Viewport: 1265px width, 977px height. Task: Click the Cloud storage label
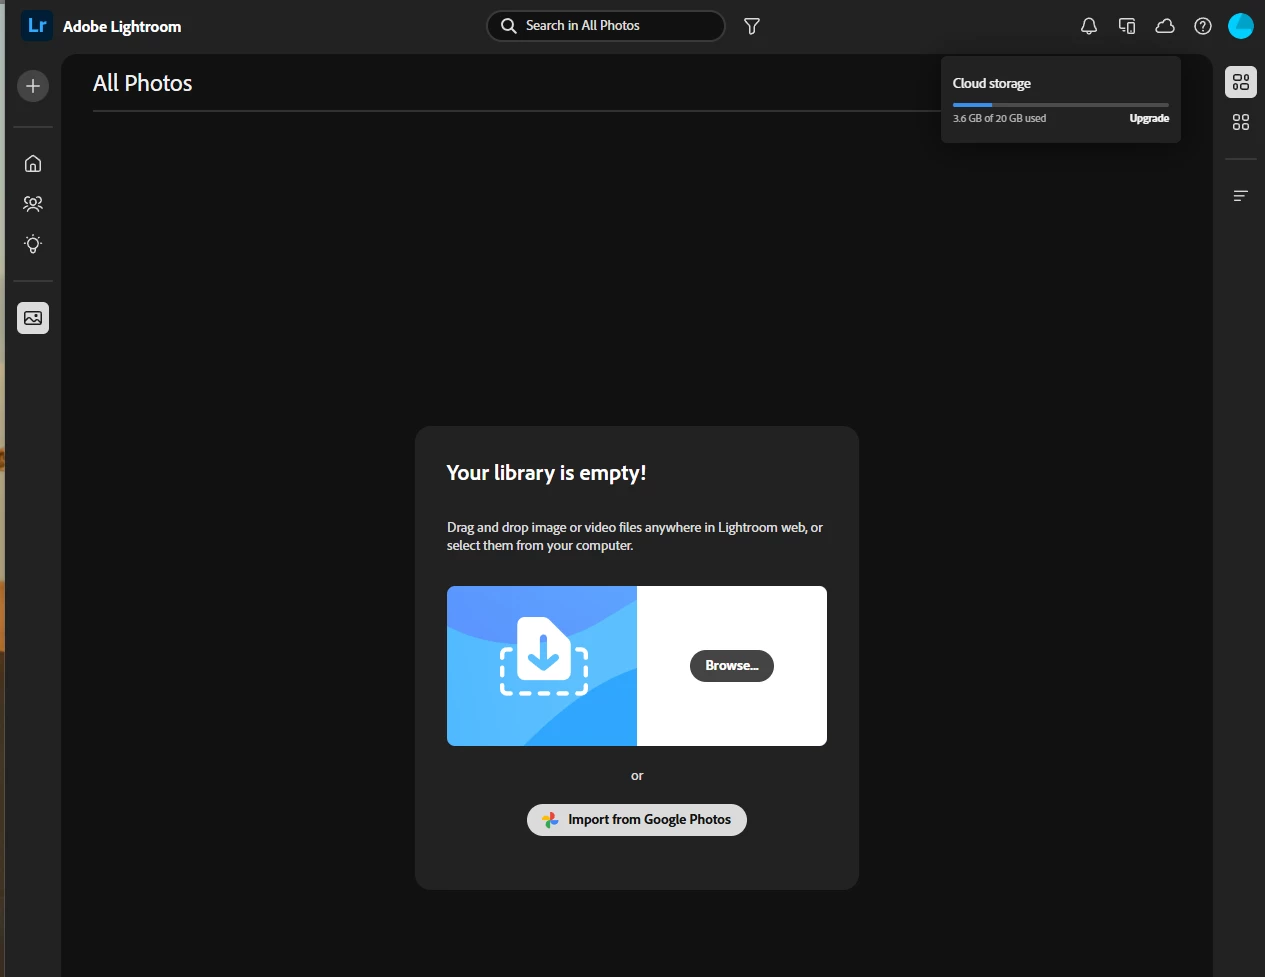click(x=992, y=83)
